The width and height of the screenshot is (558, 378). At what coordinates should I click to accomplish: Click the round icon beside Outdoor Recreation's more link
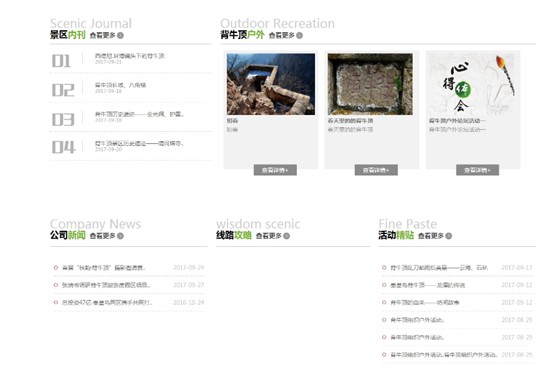pos(300,35)
